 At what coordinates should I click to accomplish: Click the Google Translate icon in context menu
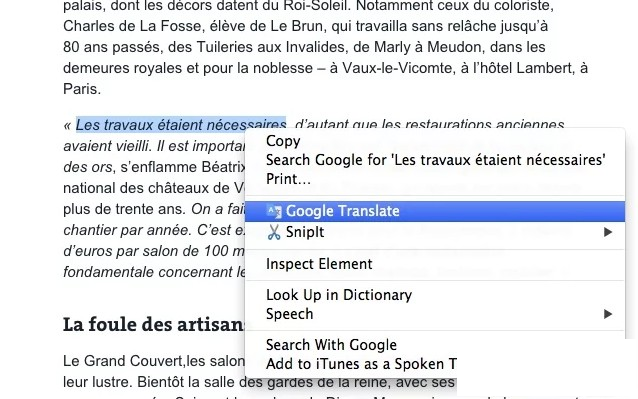[274, 211]
